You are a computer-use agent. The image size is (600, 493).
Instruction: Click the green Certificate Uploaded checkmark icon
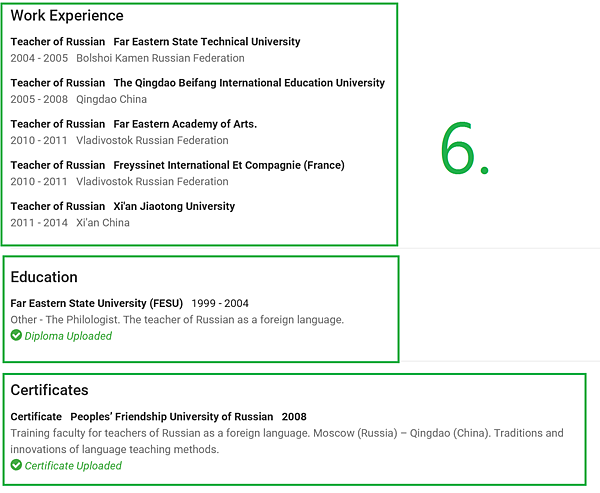click(16, 465)
